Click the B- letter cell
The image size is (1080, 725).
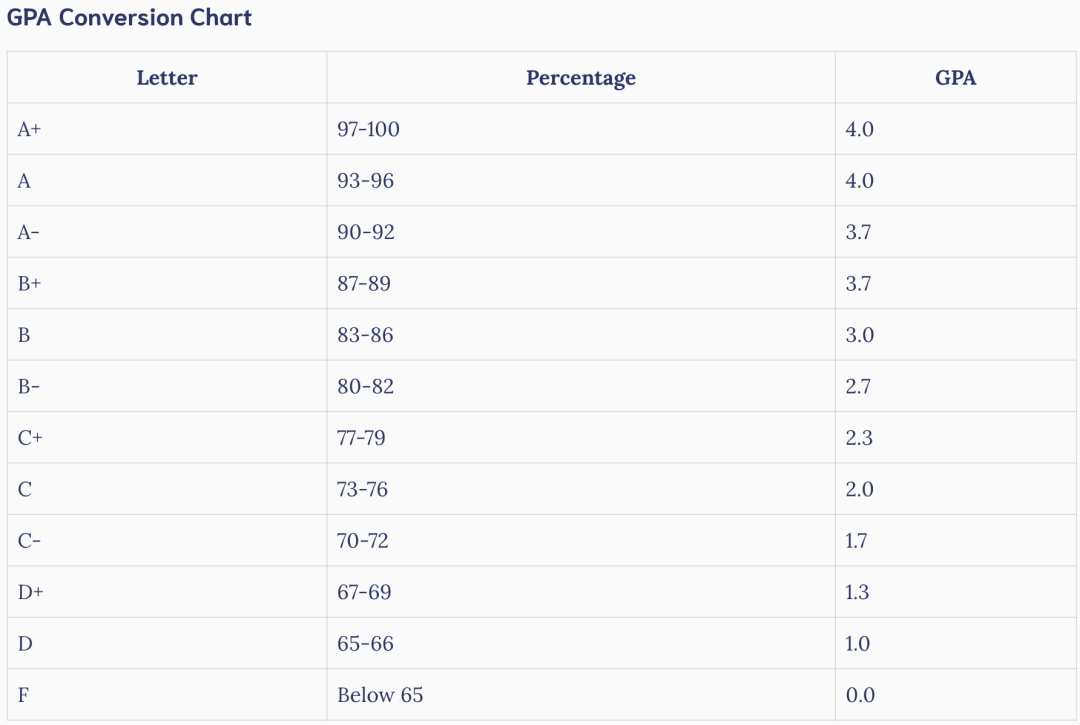30,386
